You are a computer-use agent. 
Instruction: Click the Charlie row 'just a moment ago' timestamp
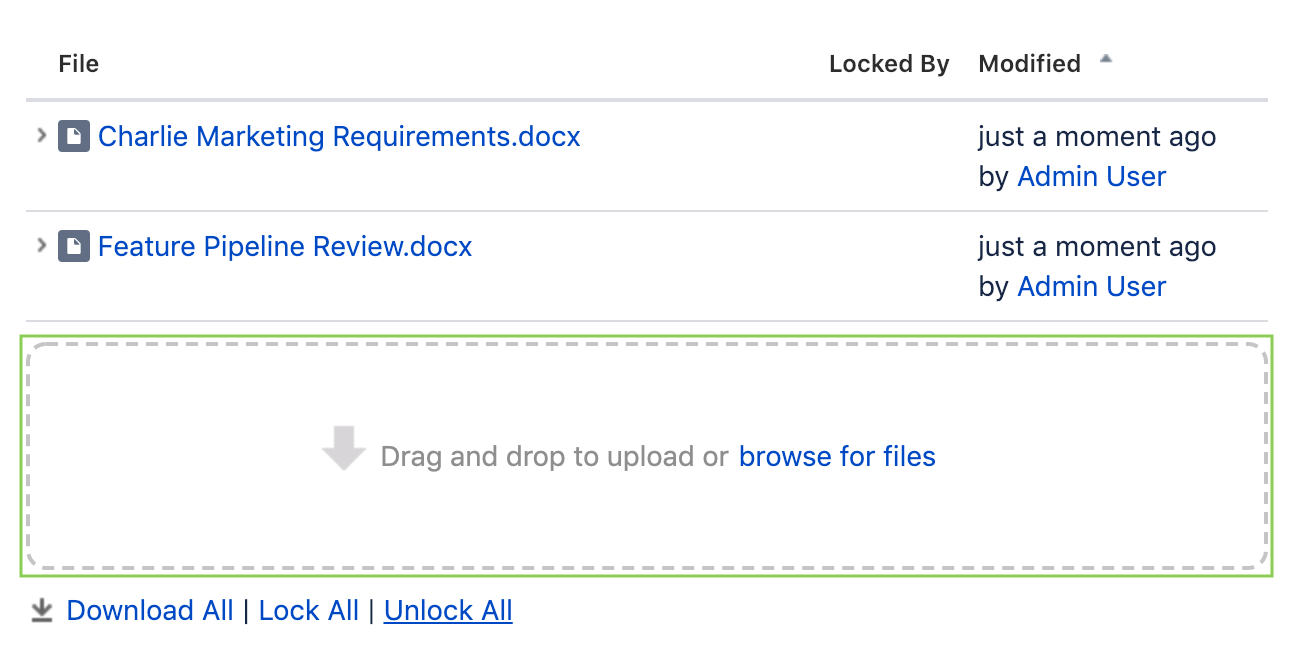click(1097, 136)
